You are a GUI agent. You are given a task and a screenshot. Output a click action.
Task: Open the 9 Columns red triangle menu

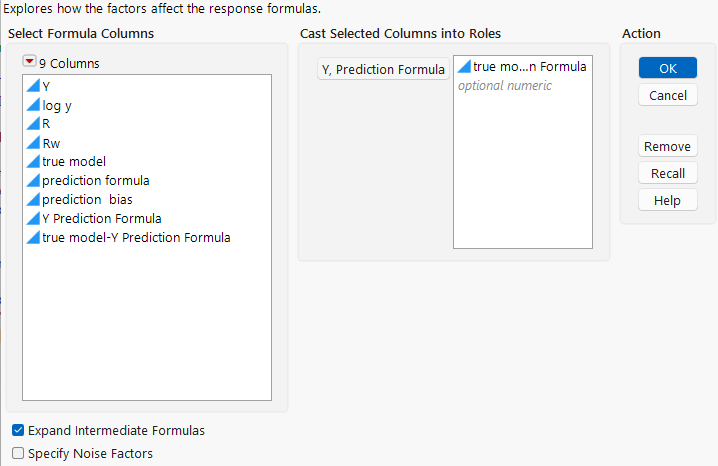29,62
